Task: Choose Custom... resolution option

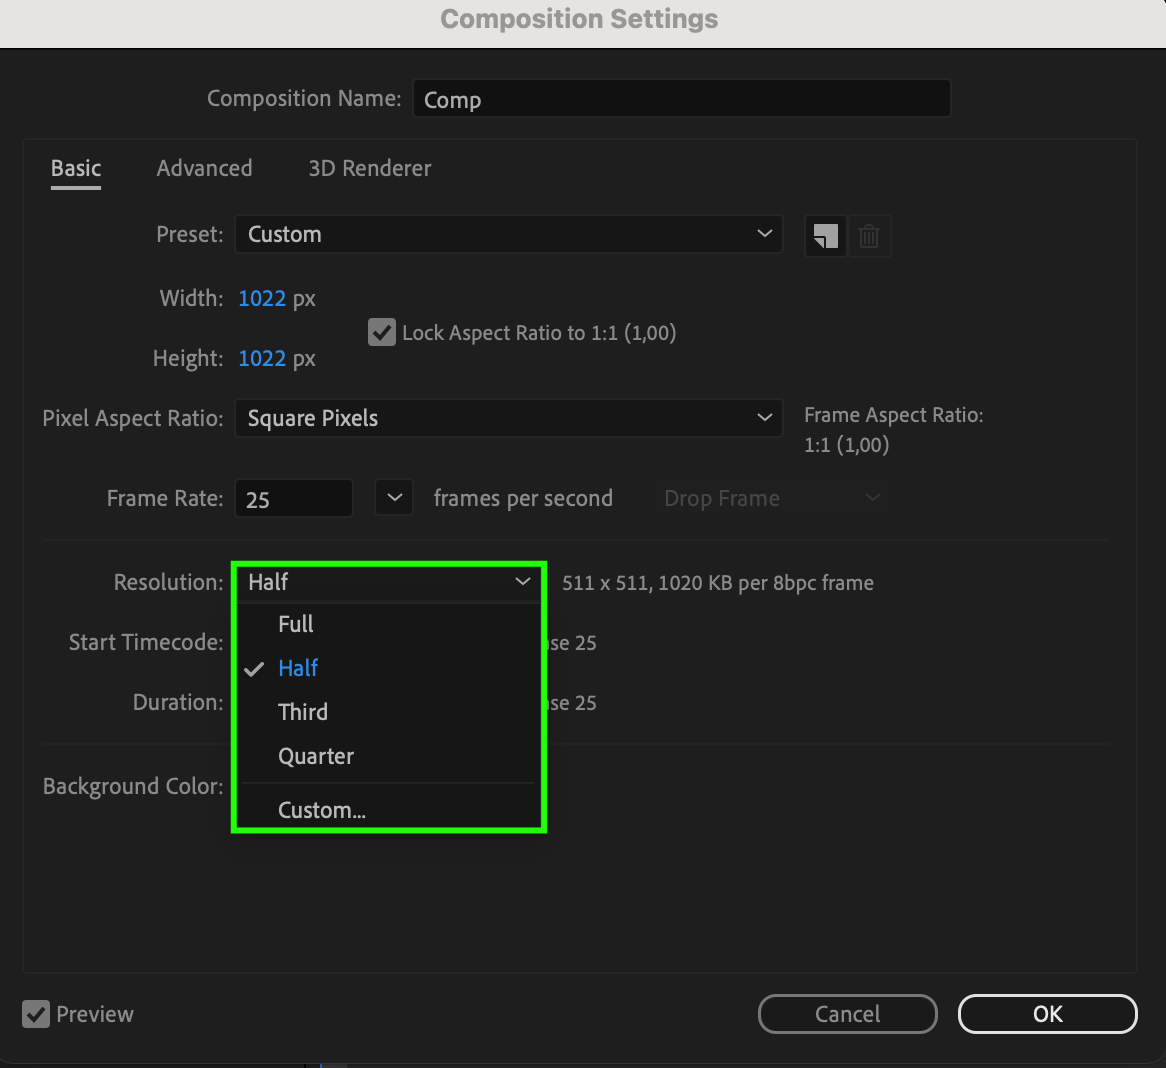Action: pos(322,810)
